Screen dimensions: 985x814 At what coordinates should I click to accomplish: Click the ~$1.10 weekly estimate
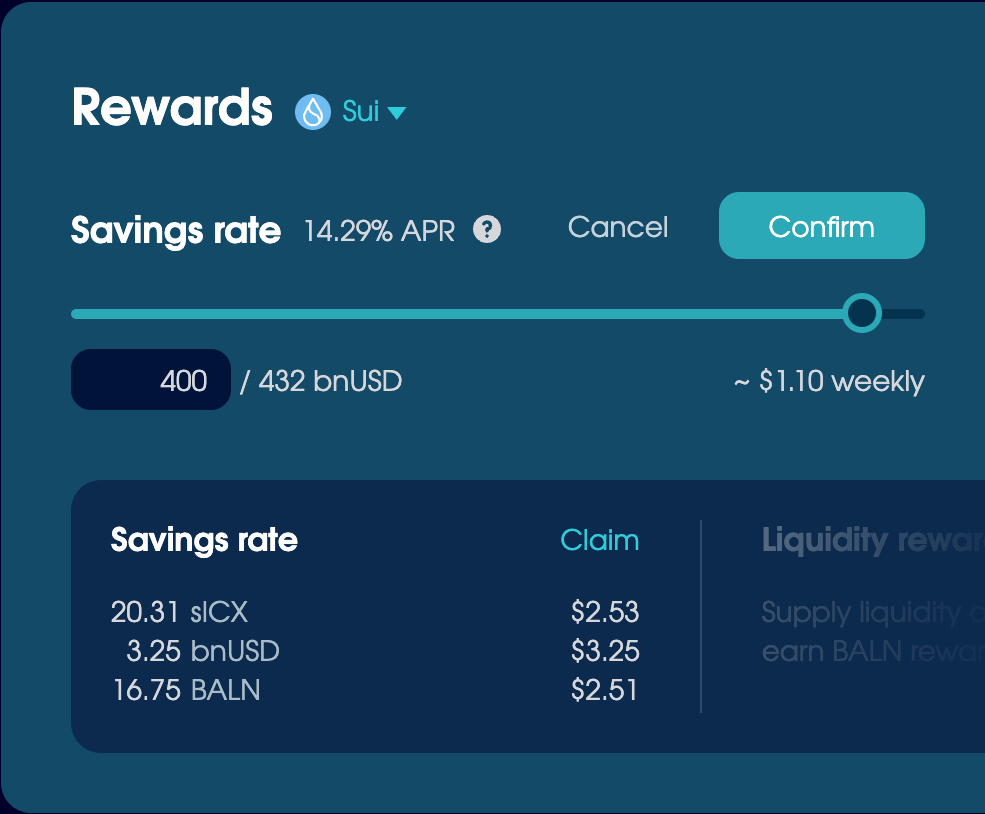[x=828, y=381]
